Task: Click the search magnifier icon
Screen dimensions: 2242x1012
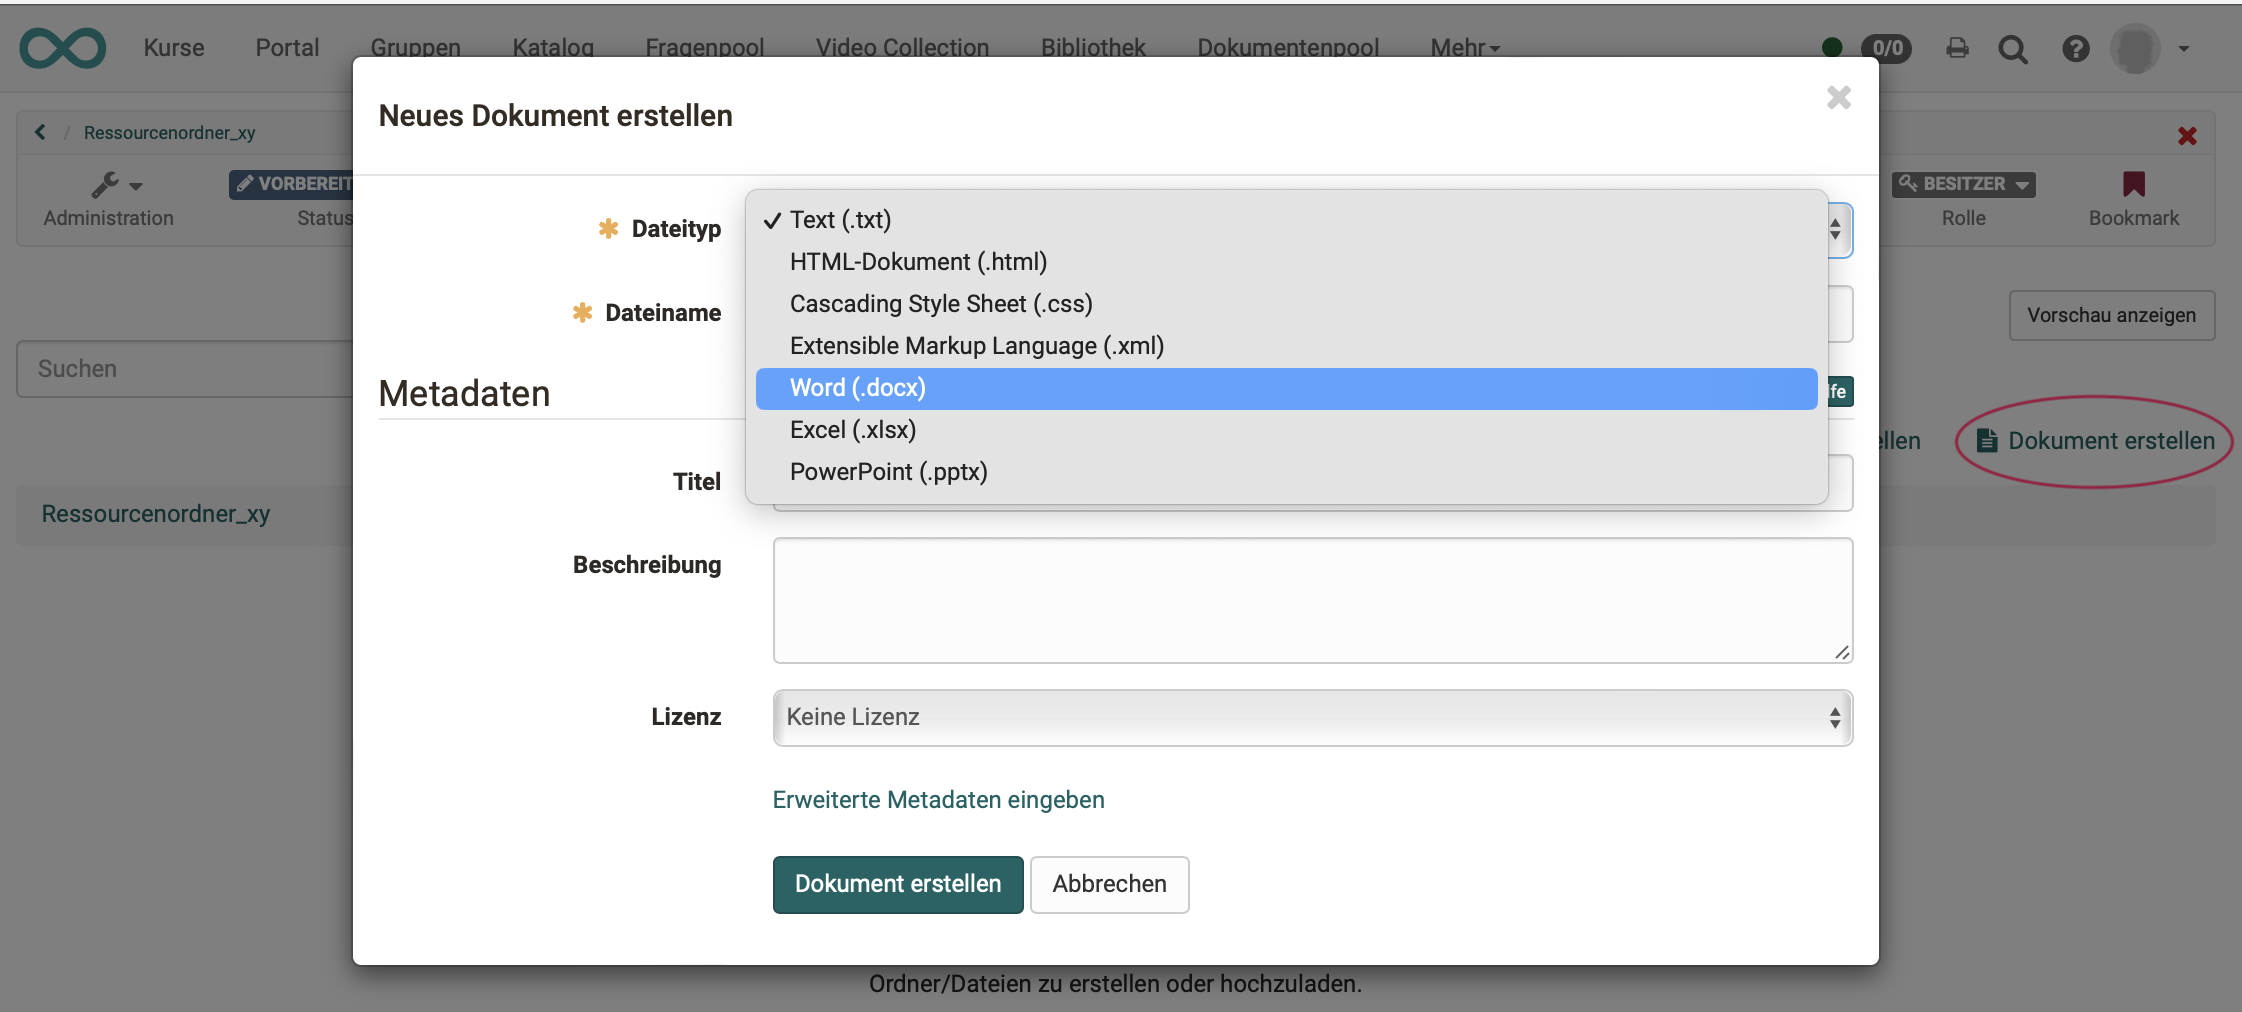Action: [2012, 49]
